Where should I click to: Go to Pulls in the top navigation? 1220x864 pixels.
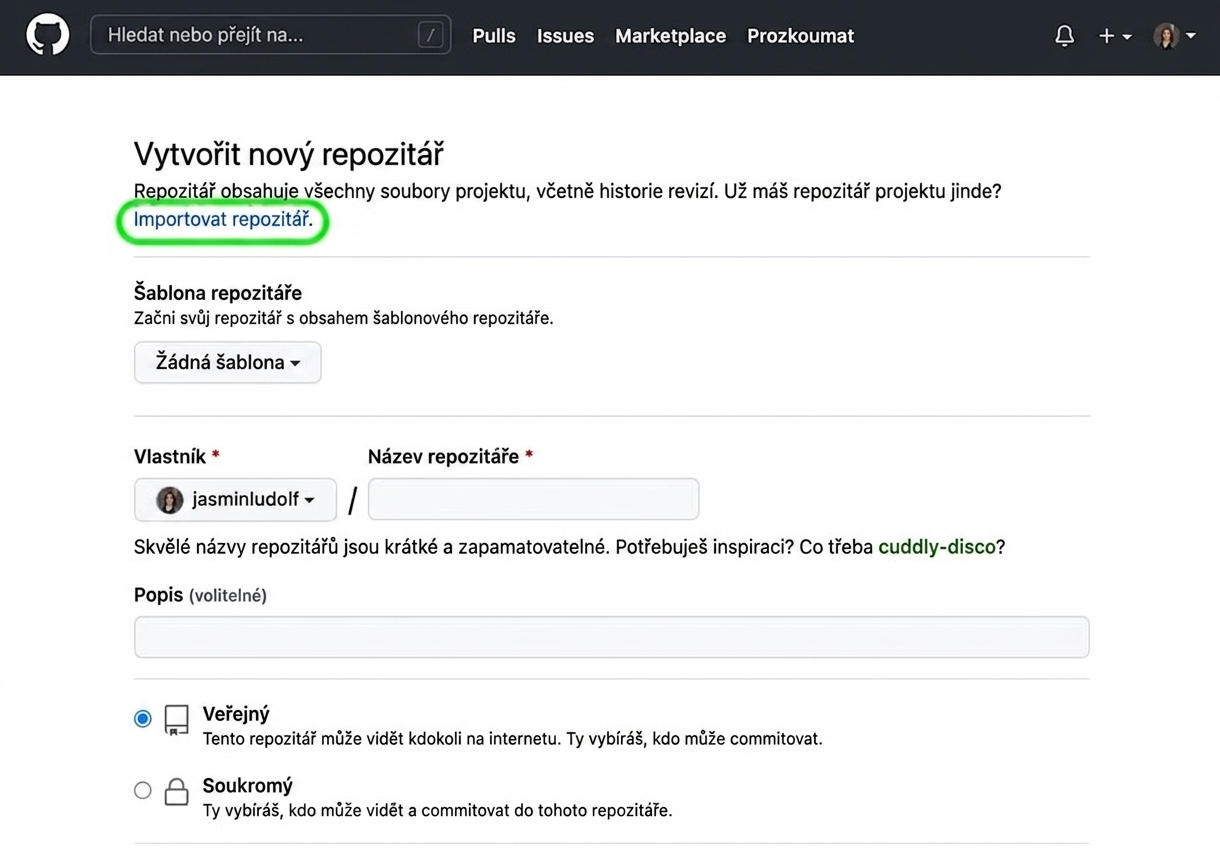[494, 36]
